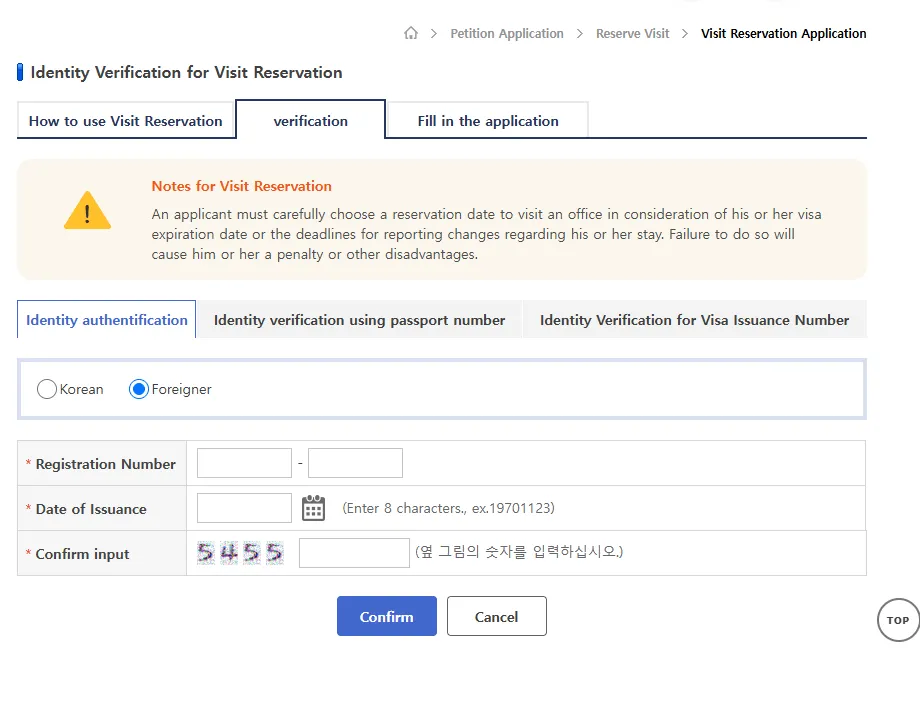Viewport: 920px width, 722px height.
Task: Go to Petition Application breadcrumb link
Action: click(507, 33)
